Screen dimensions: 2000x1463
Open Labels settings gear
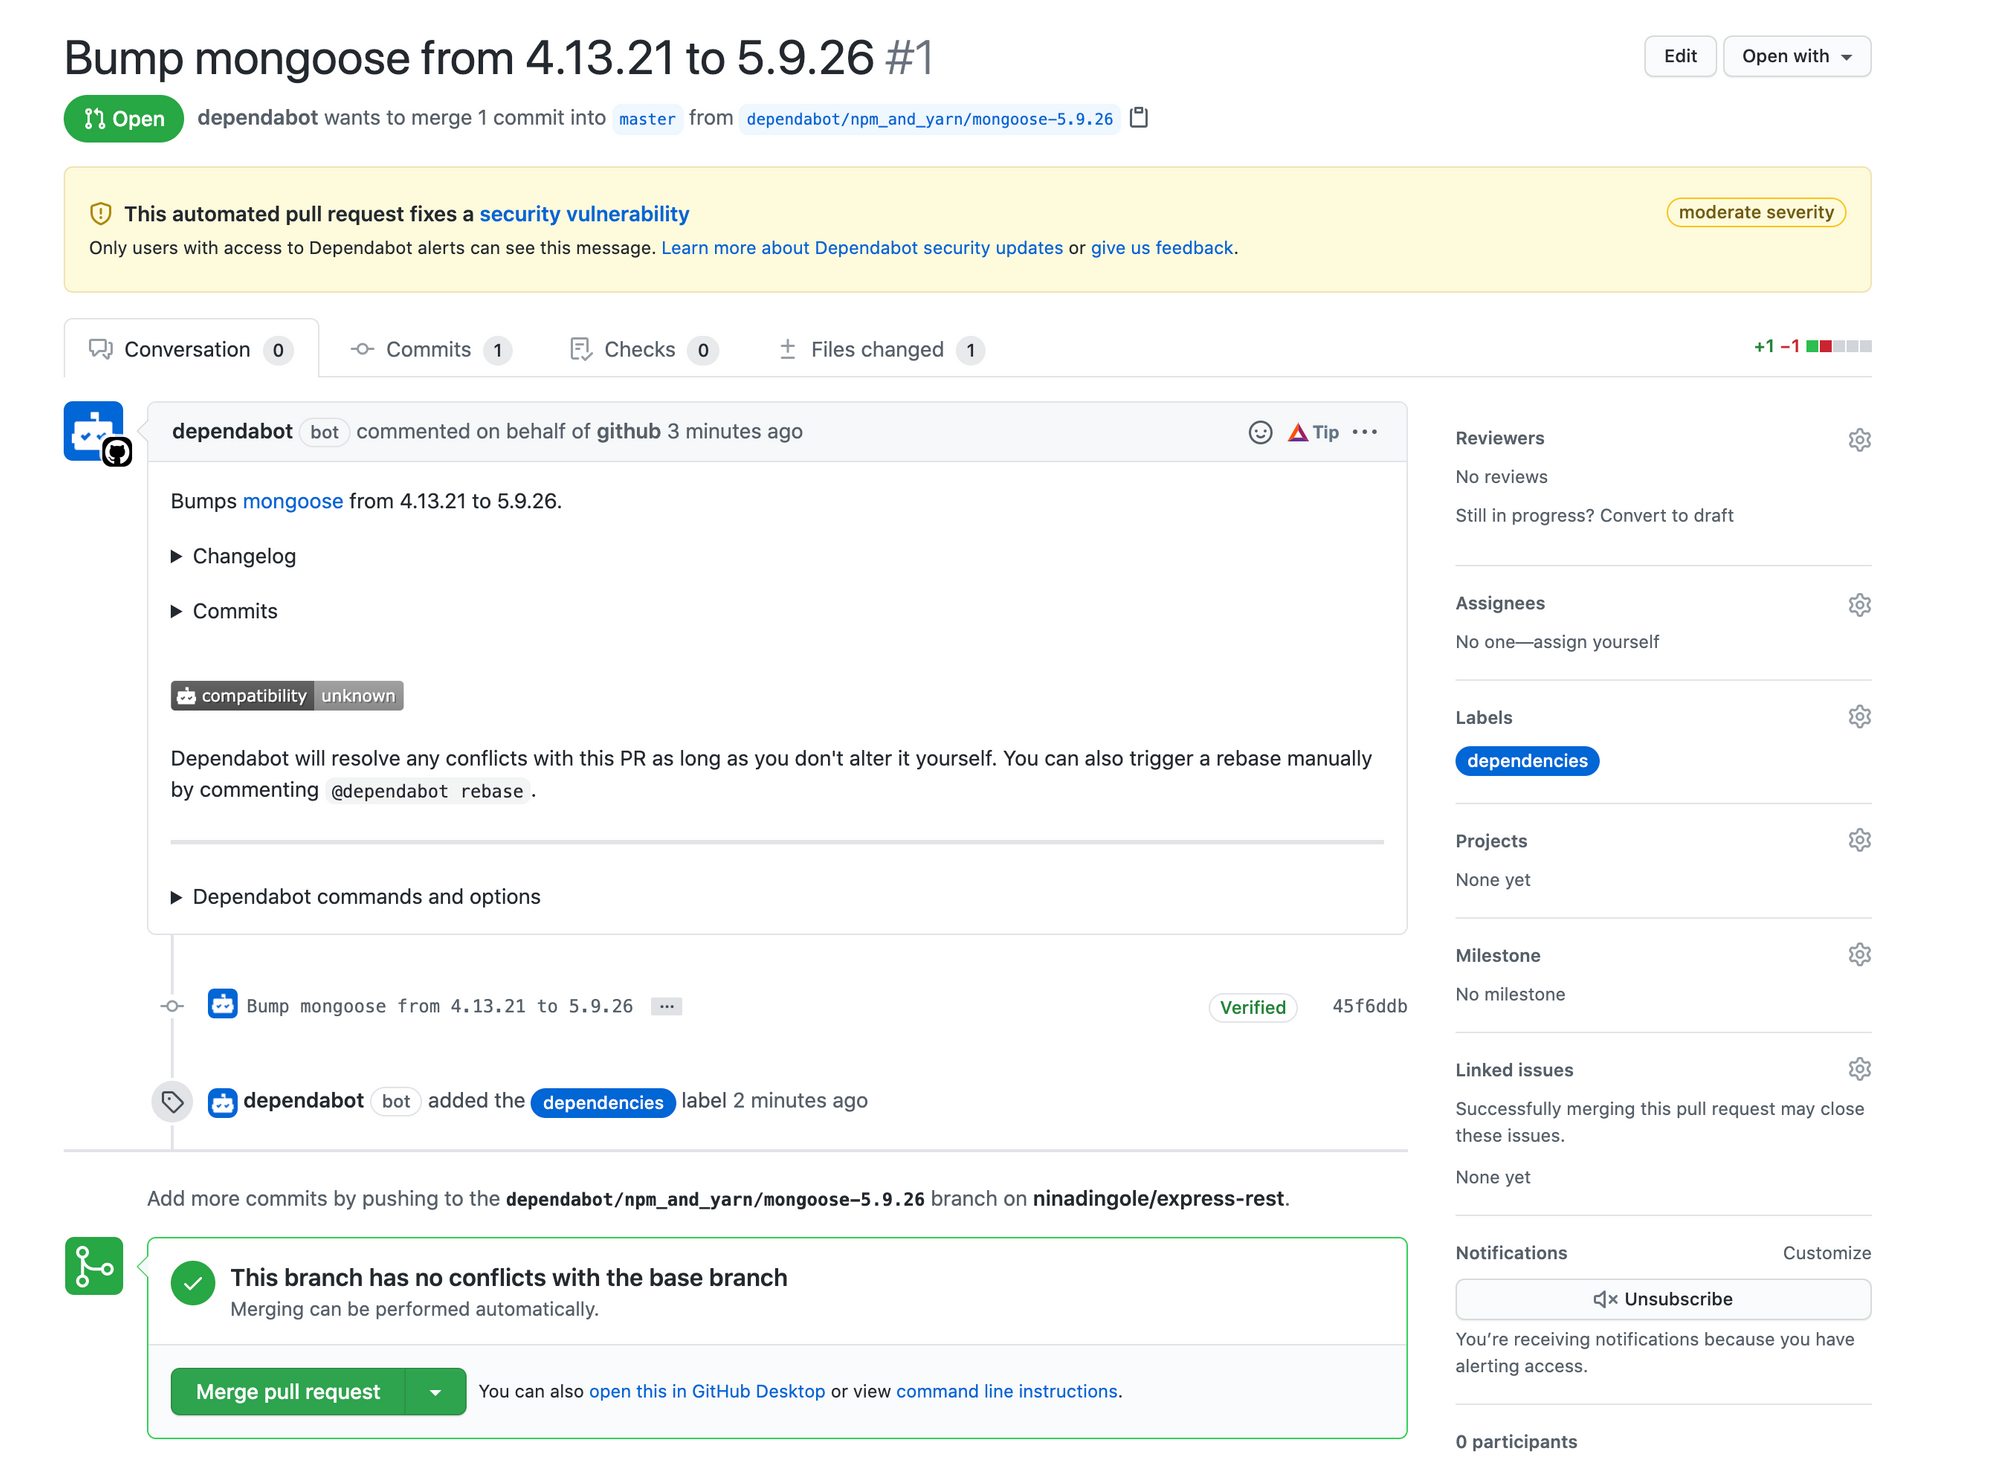pos(1859,717)
